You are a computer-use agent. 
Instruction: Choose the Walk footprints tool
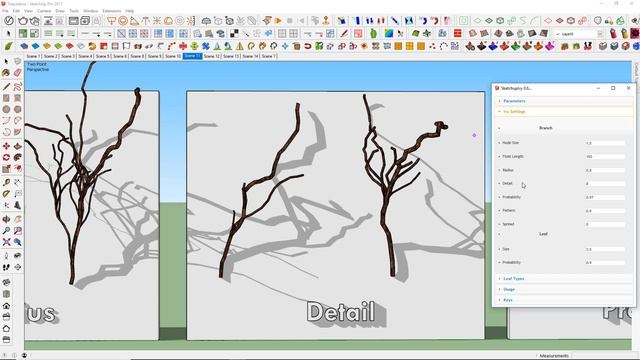(x=6, y=267)
